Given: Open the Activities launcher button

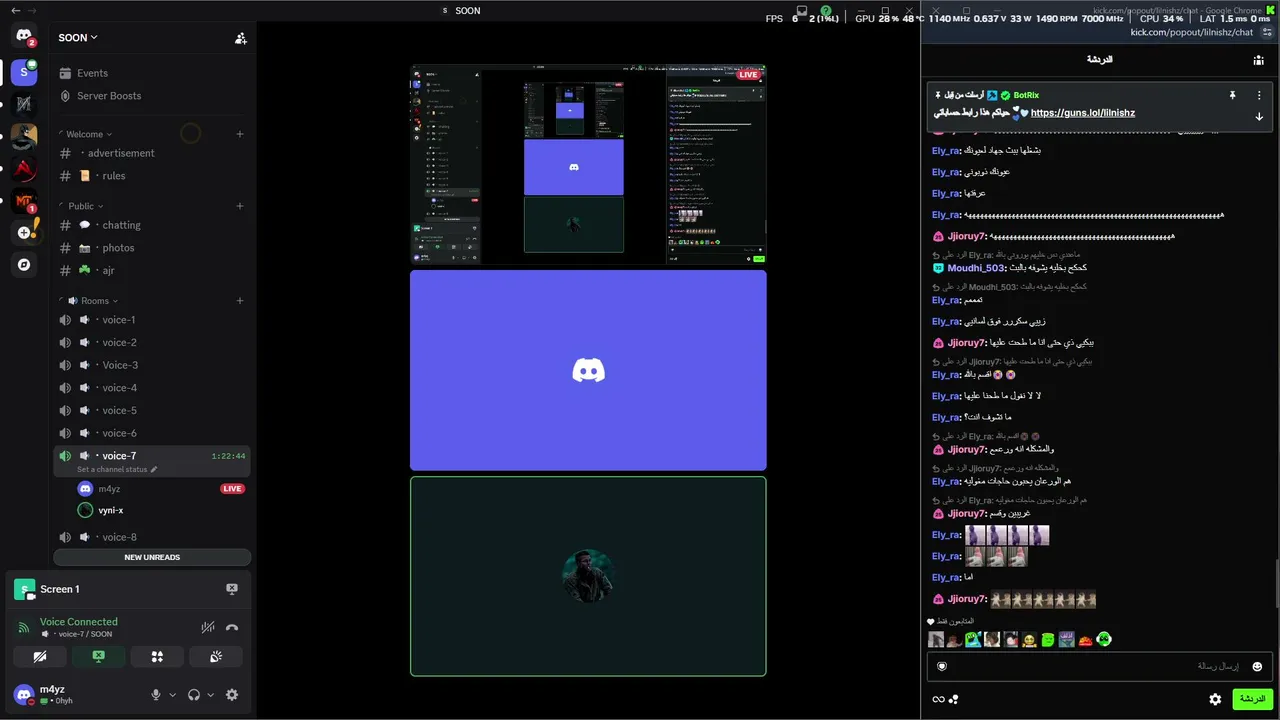Looking at the screenshot, I should [157, 657].
